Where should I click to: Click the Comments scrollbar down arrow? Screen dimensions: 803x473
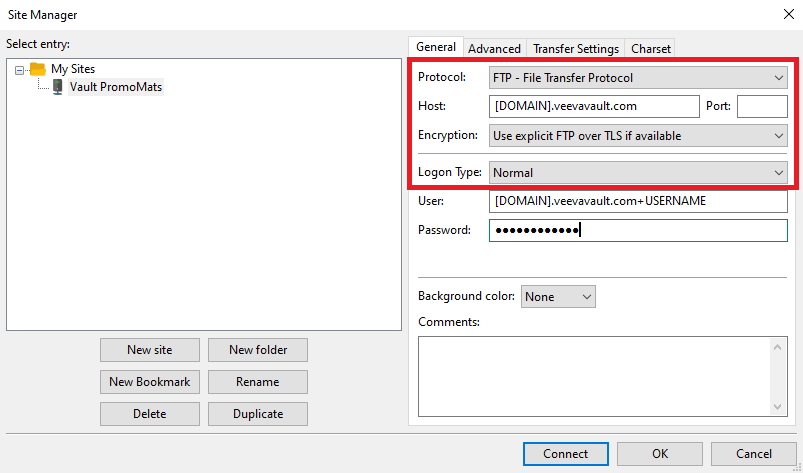point(779,406)
